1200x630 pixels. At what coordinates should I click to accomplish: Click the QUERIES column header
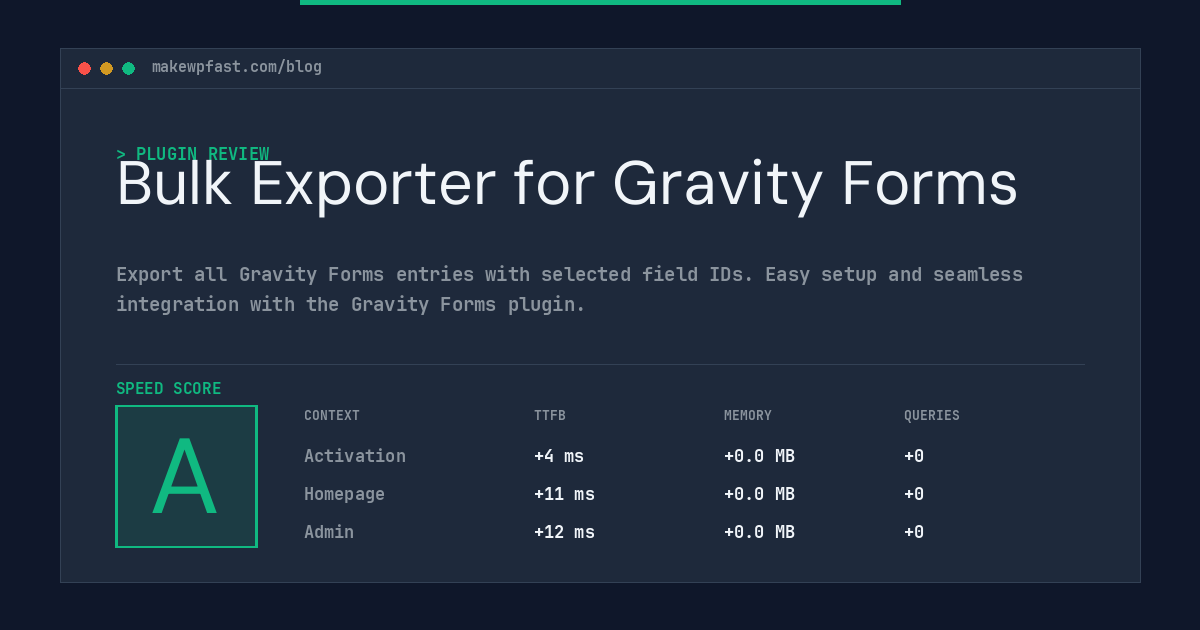932,416
